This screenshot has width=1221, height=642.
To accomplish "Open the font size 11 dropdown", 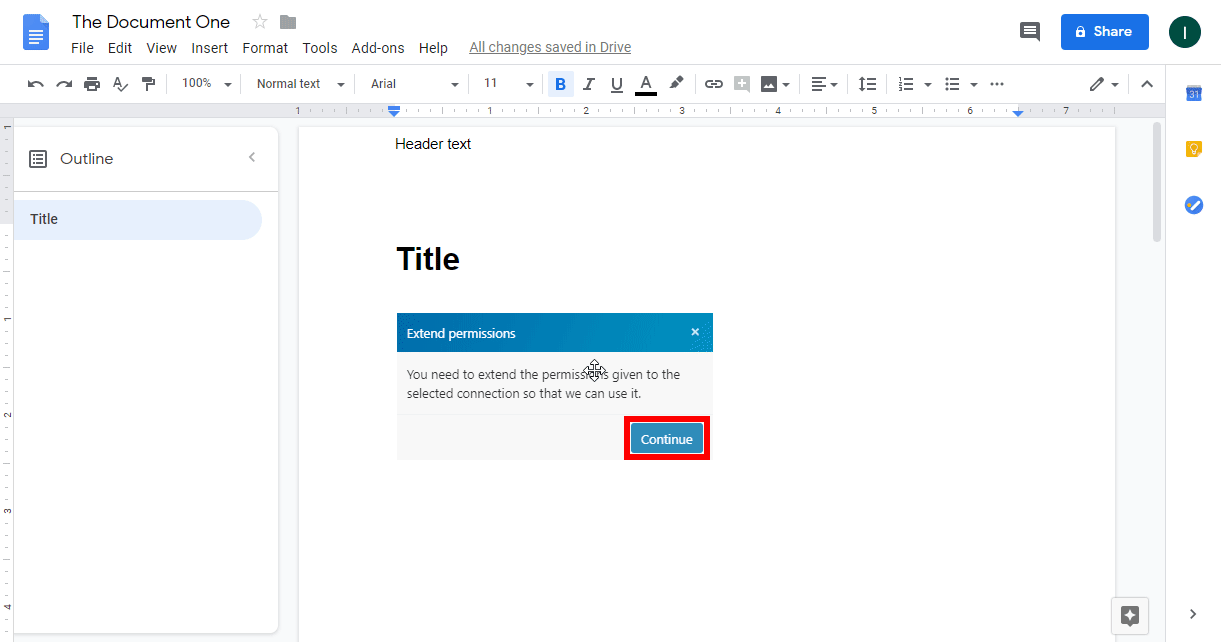I will click(507, 84).
